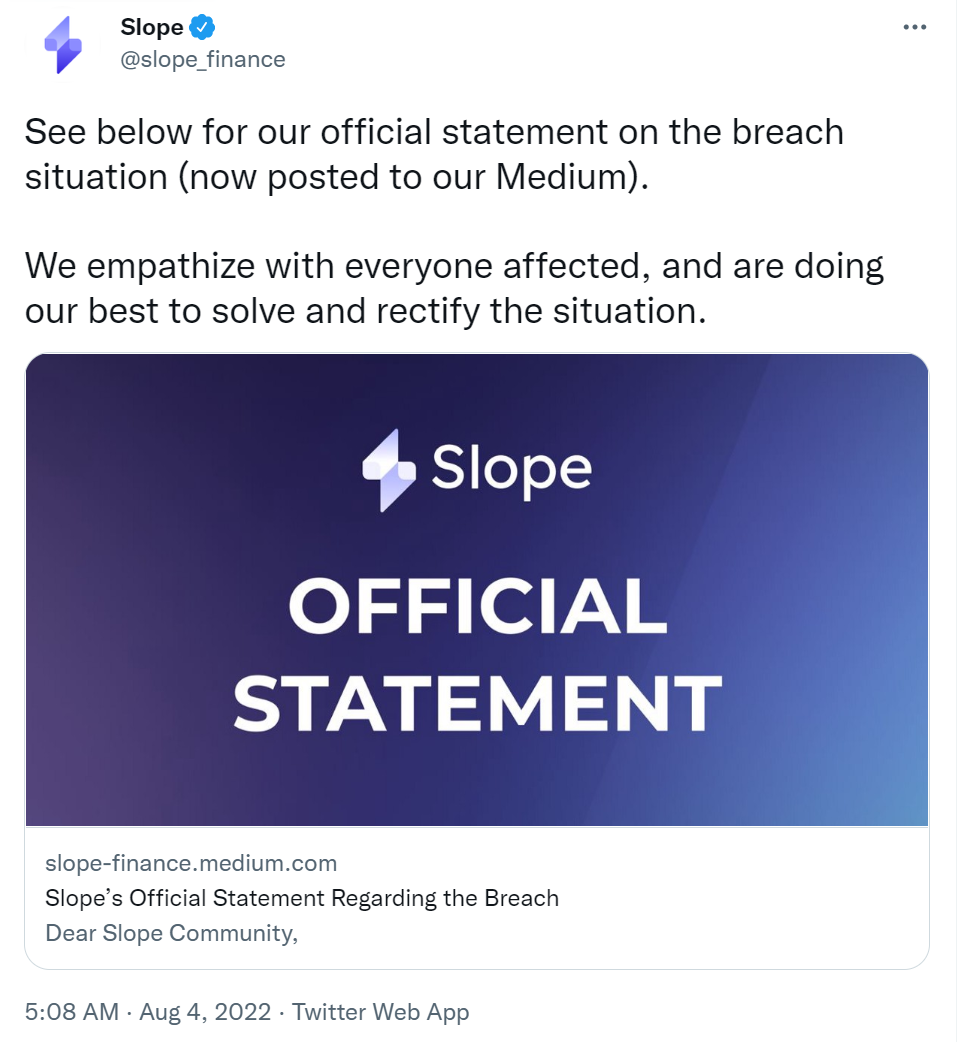This screenshot has height=1042, width=968.
Task: Click the Slope profile avatar
Action: click(62, 44)
